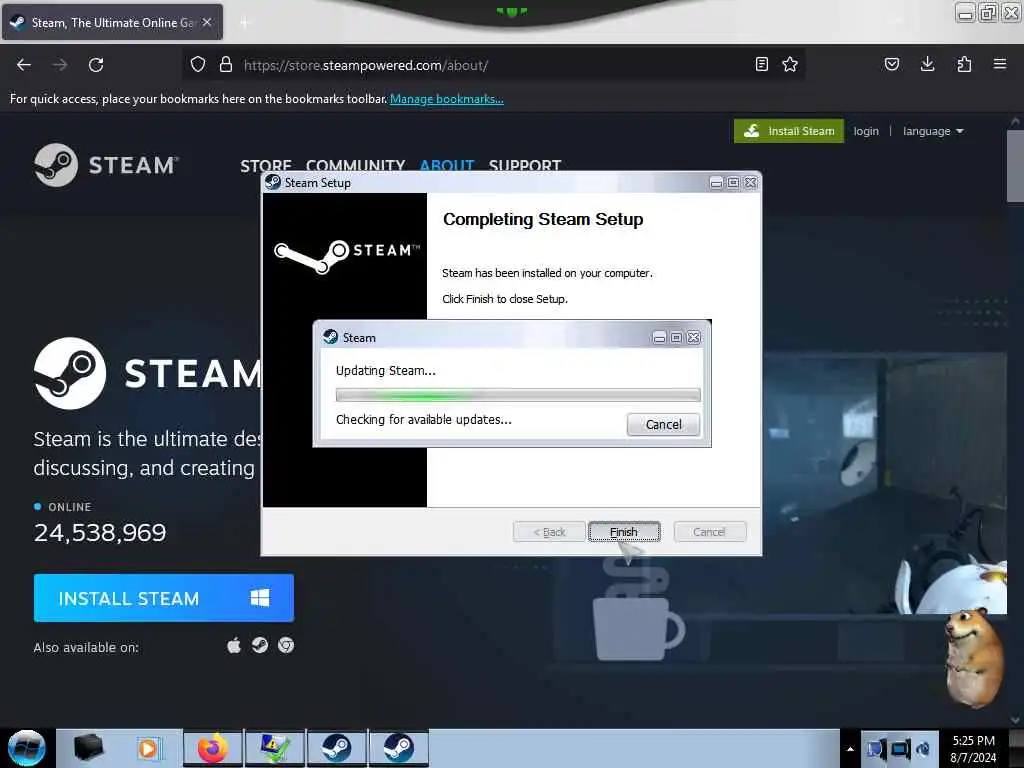Click the Apple macOS availability icon
The image size is (1024, 768).
pos(234,646)
